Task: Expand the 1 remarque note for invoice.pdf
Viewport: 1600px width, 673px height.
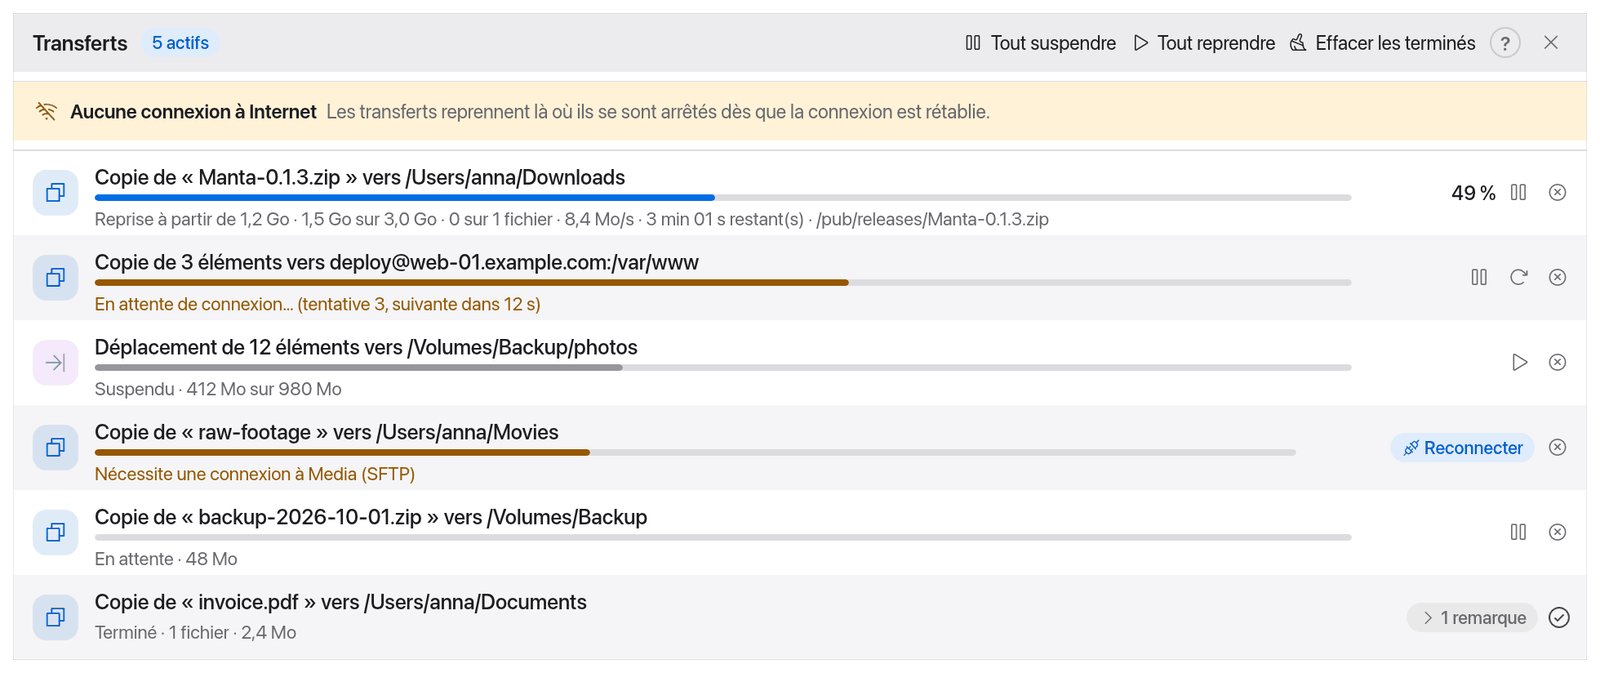Action: [x=1472, y=618]
